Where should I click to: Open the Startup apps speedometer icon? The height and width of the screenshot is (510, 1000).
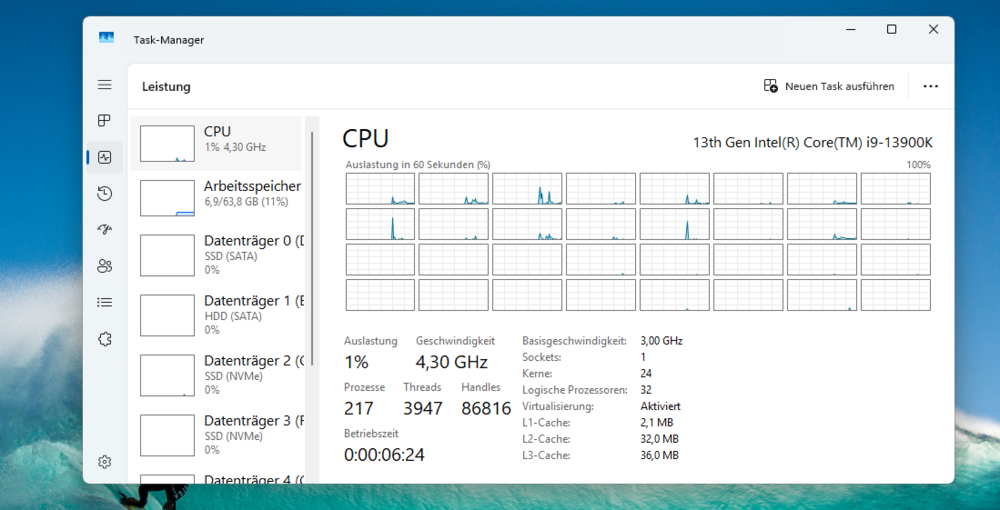pyautogui.click(x=105, y=230)
